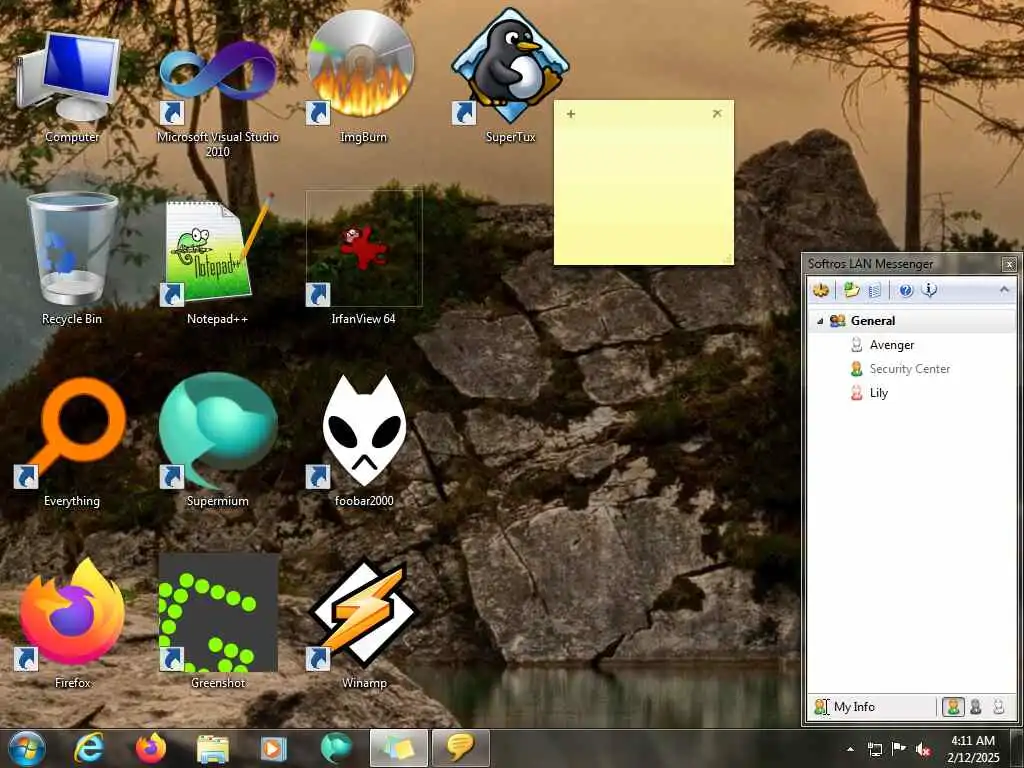Screen dimensions: 1024x768
Task: Launch Supermium from the taskbar
Action: pyautogui.click(x=336, y=748)
